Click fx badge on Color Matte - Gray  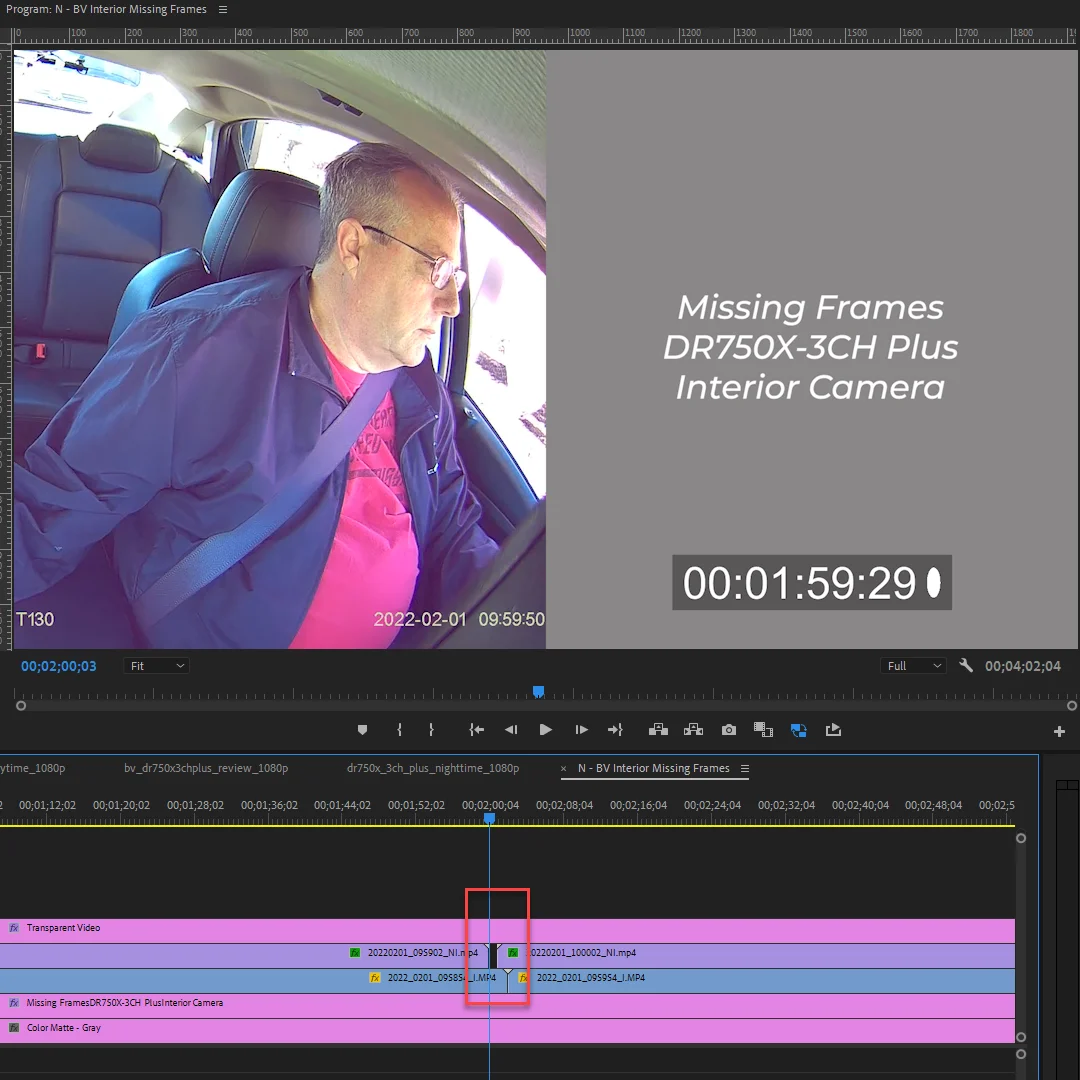click(x=14, y=1028)
